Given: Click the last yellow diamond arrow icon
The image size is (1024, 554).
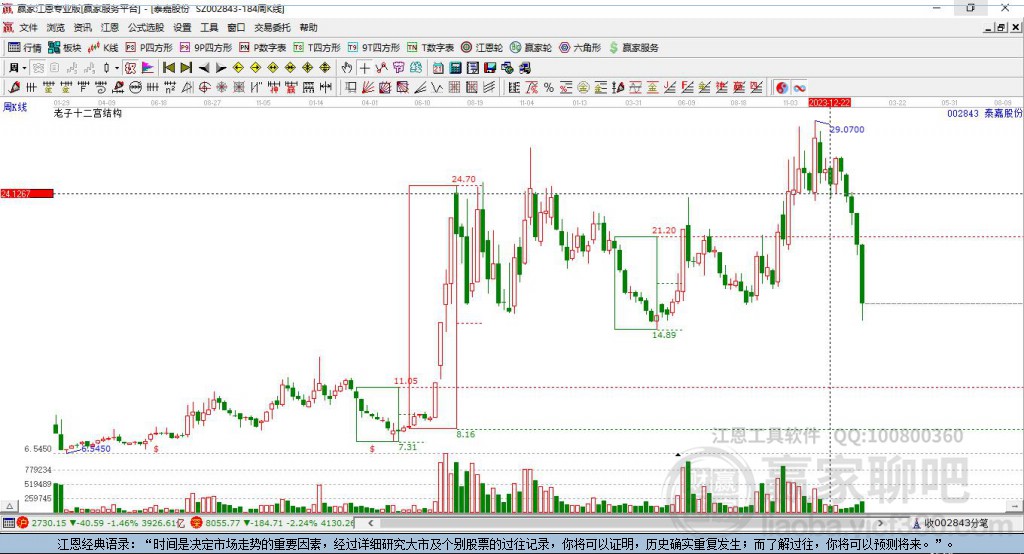Looking at the screenshot, I should click(325, 68).
